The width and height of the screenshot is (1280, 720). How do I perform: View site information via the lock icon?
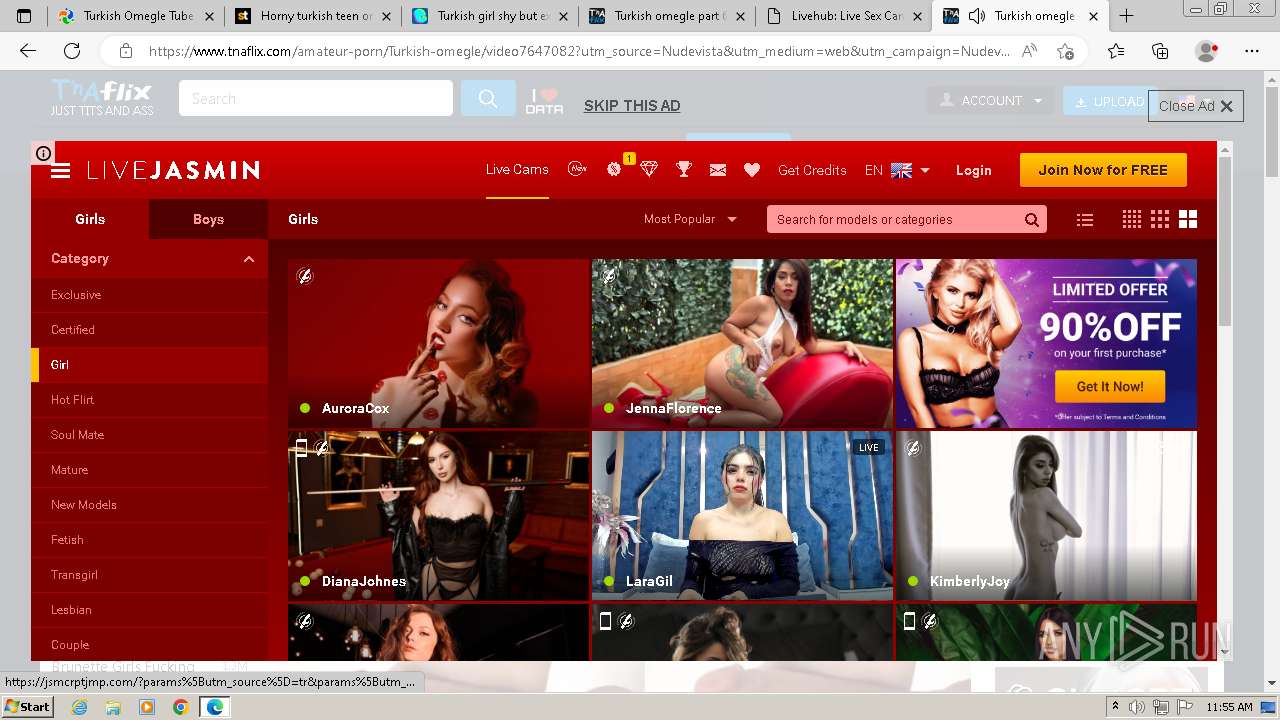pos(126,51)
